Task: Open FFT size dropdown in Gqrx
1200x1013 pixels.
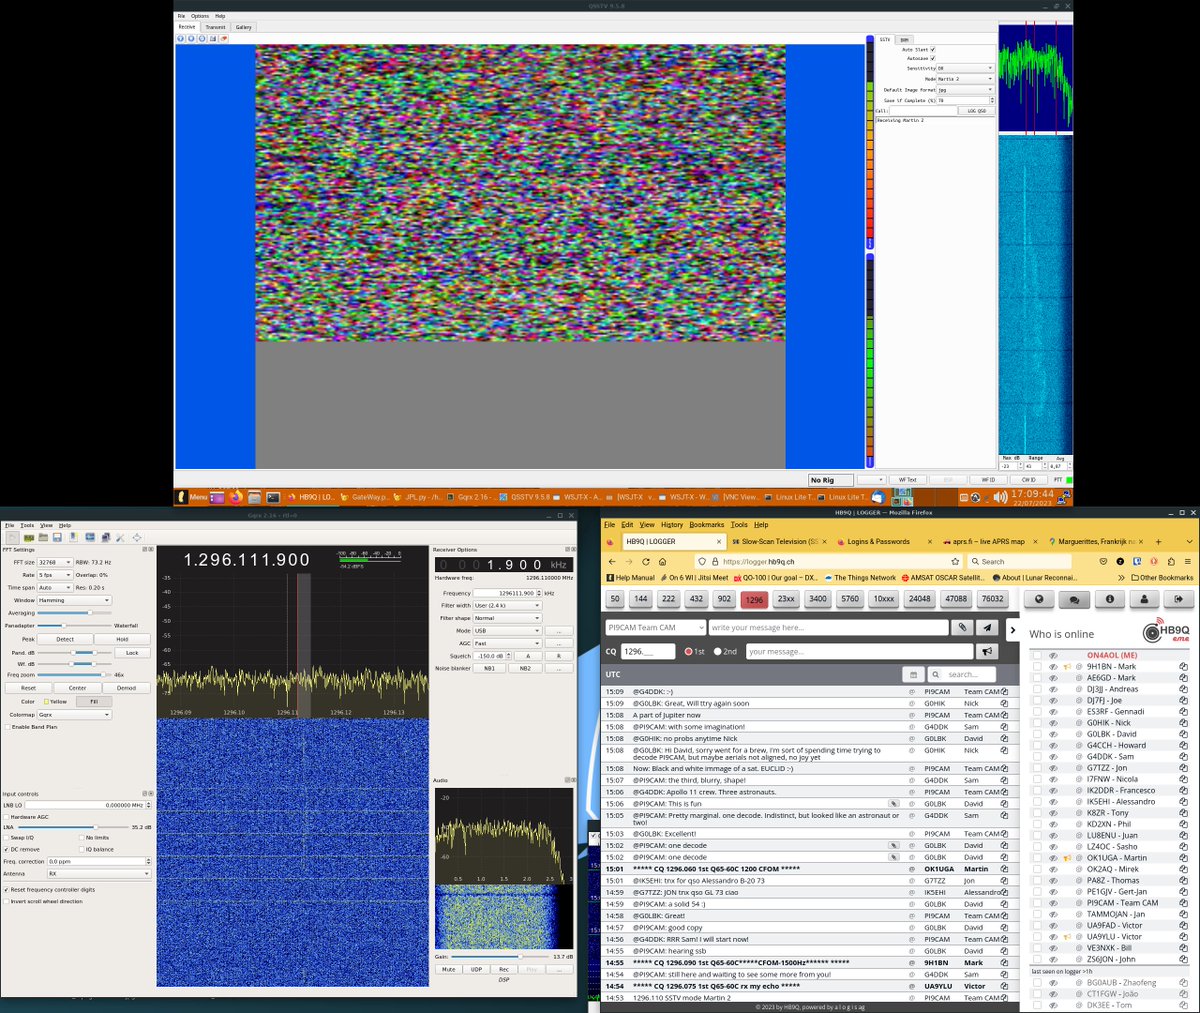Action: (55, 562)
